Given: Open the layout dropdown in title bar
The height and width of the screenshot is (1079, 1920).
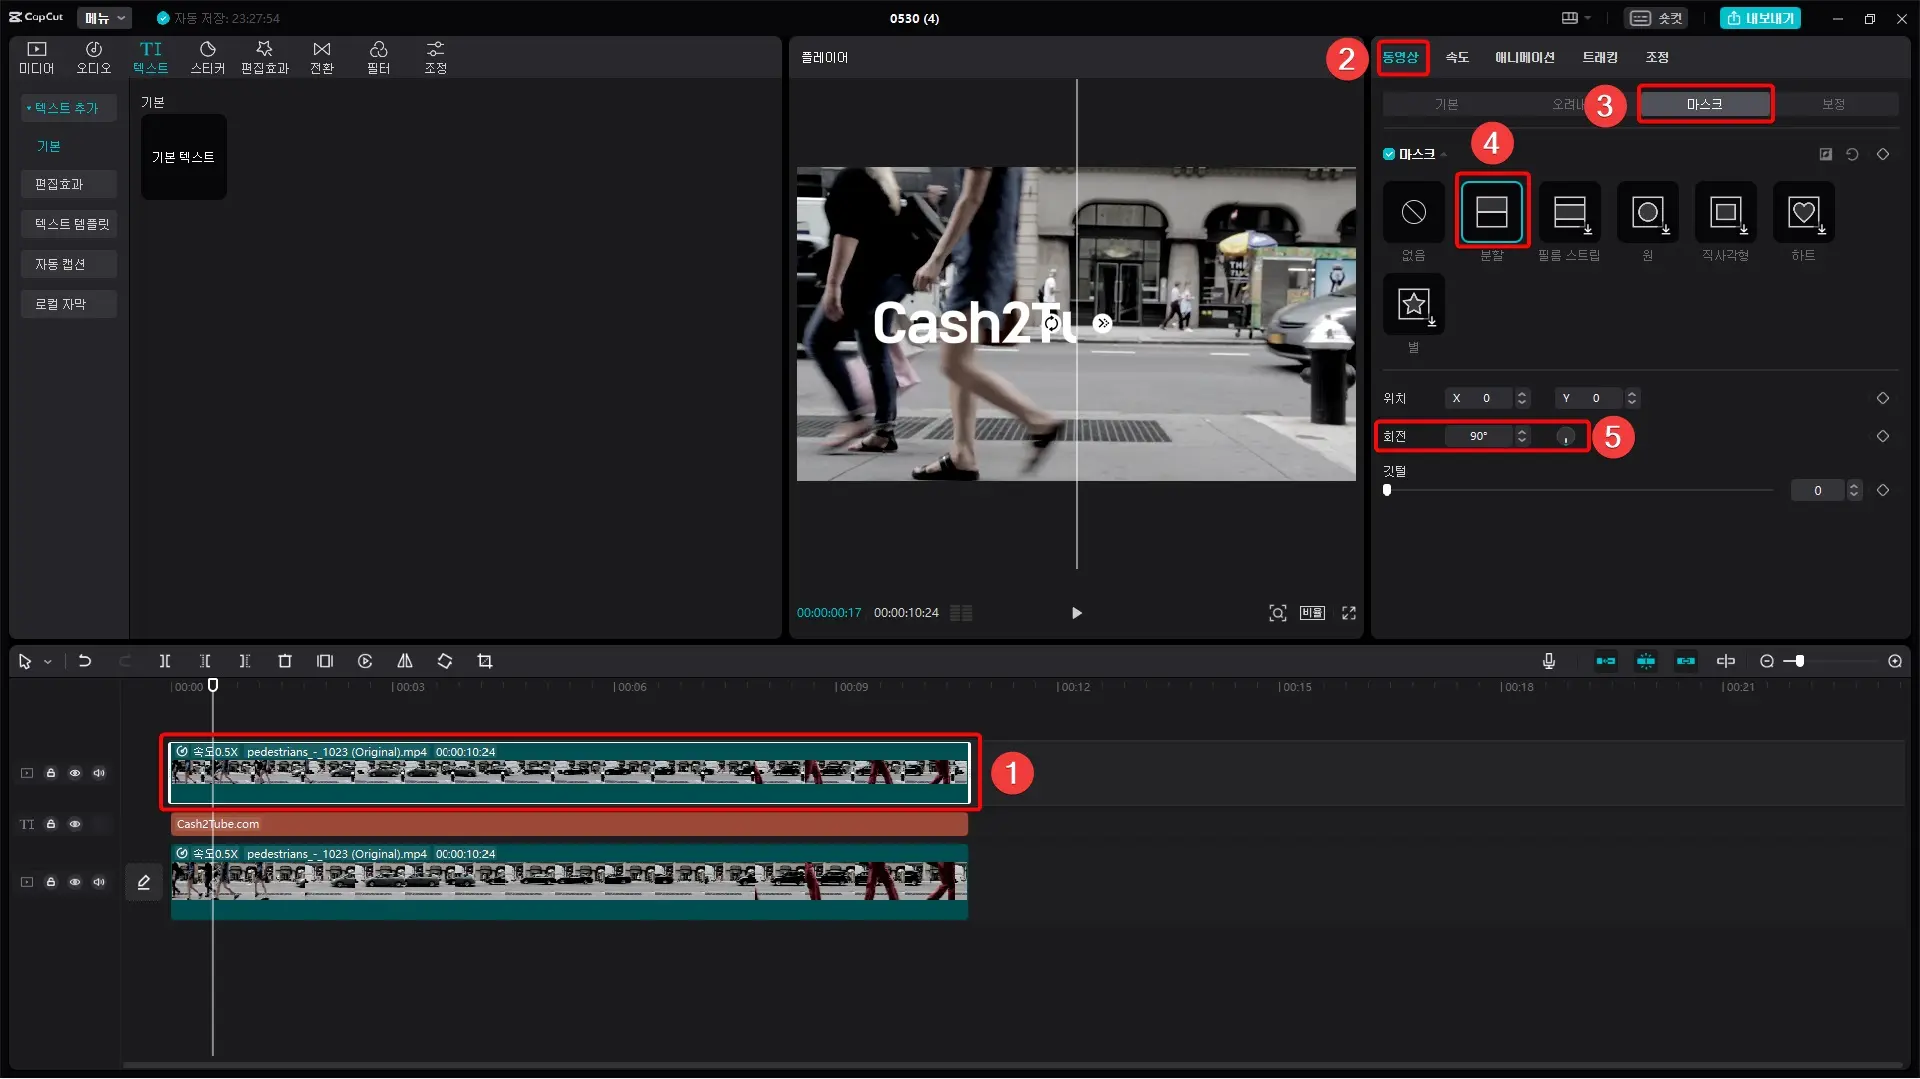Looking at the screenshot, I should coord(1576,18).
